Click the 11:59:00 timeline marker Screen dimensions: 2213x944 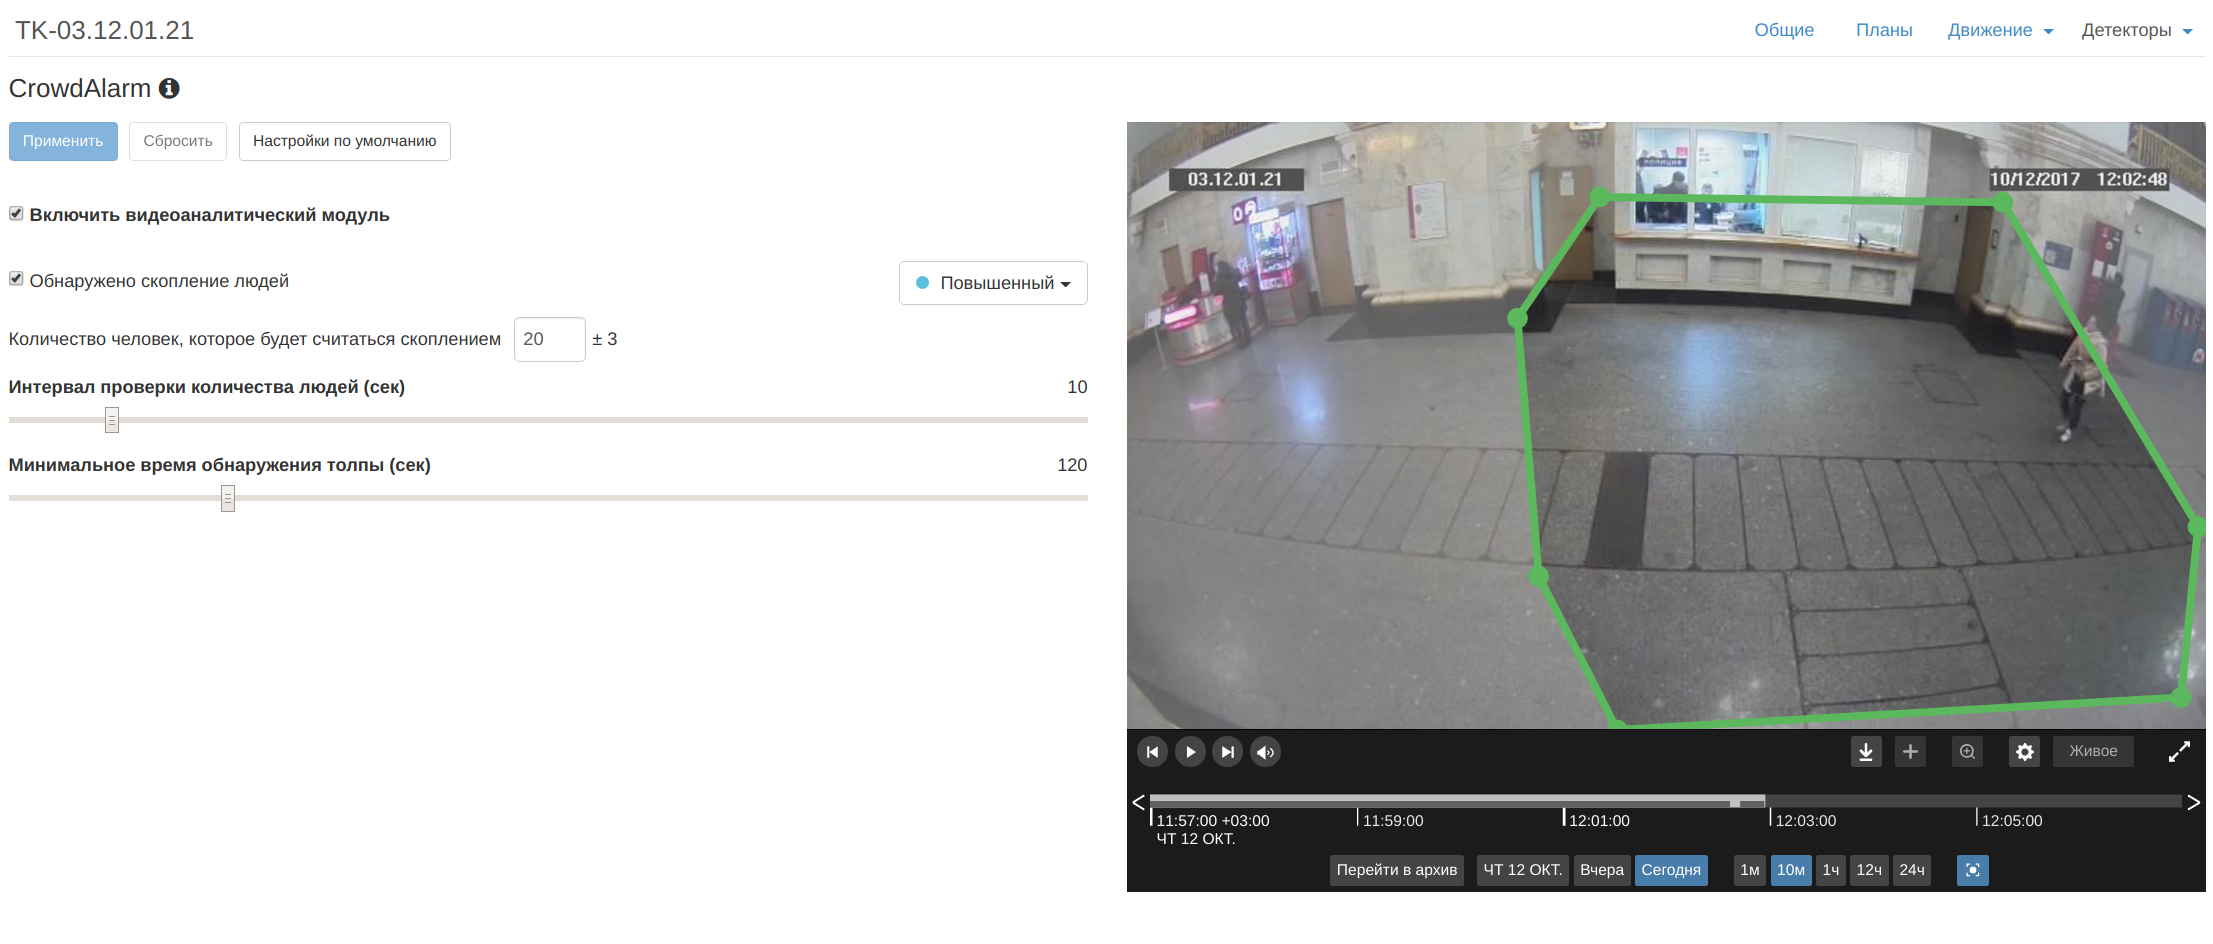pyautogui.click(x=1393, y=820)
